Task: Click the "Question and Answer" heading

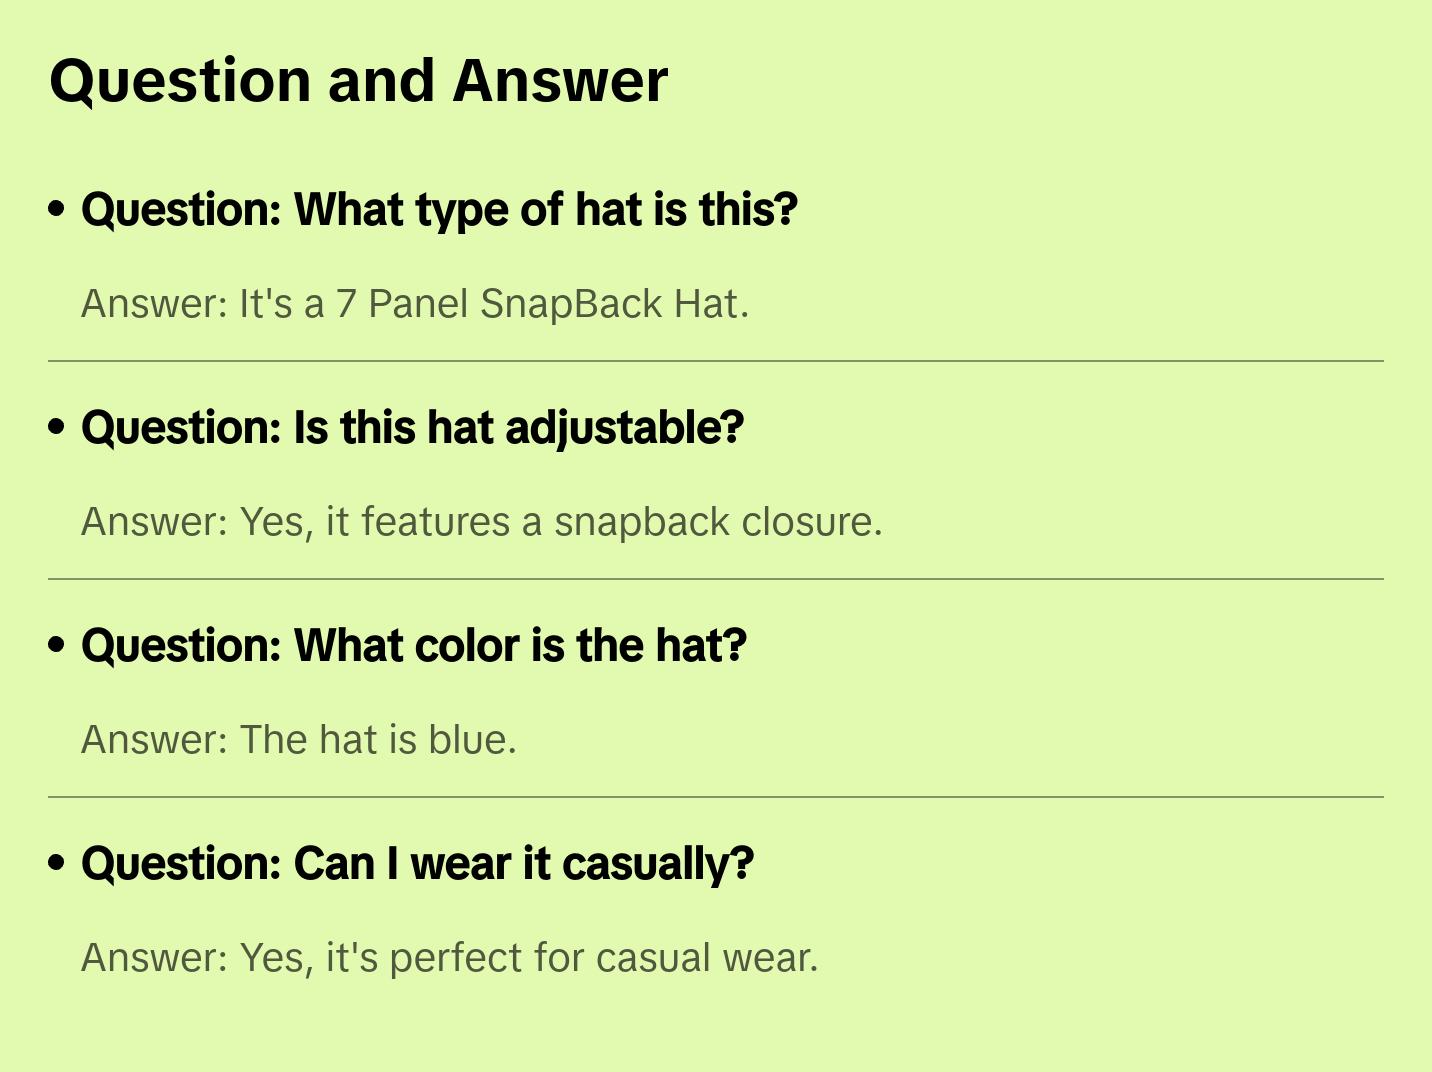Action: pos(358,81)
